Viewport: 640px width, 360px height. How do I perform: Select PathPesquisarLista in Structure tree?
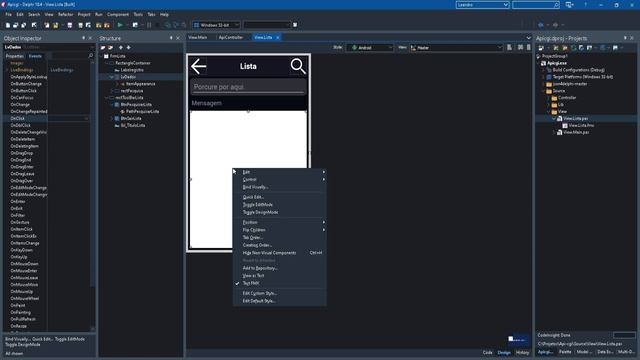tap(142, 111)
